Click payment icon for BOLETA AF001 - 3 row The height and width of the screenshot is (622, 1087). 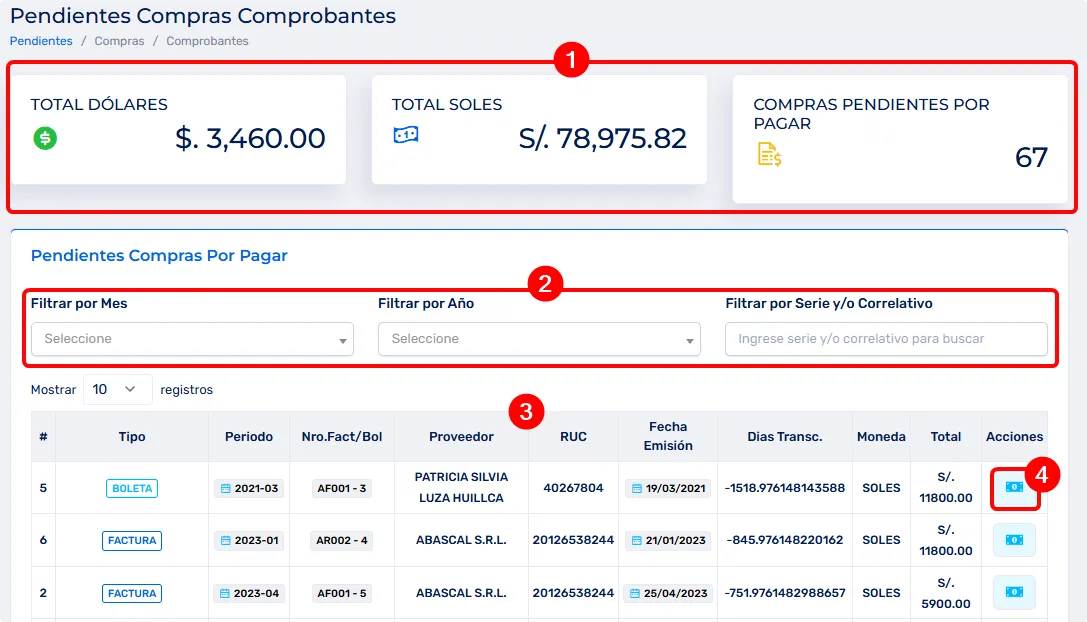pos(1014,487)
